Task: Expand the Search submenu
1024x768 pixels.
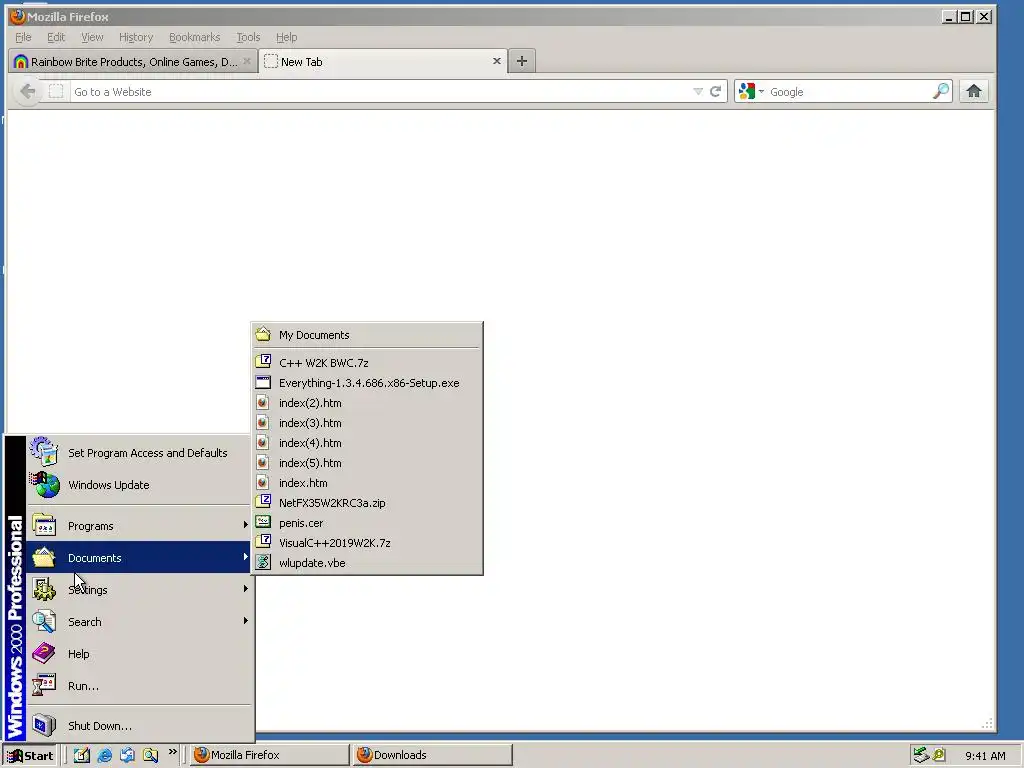Action: pyautogui.click(x=138, y=622)
